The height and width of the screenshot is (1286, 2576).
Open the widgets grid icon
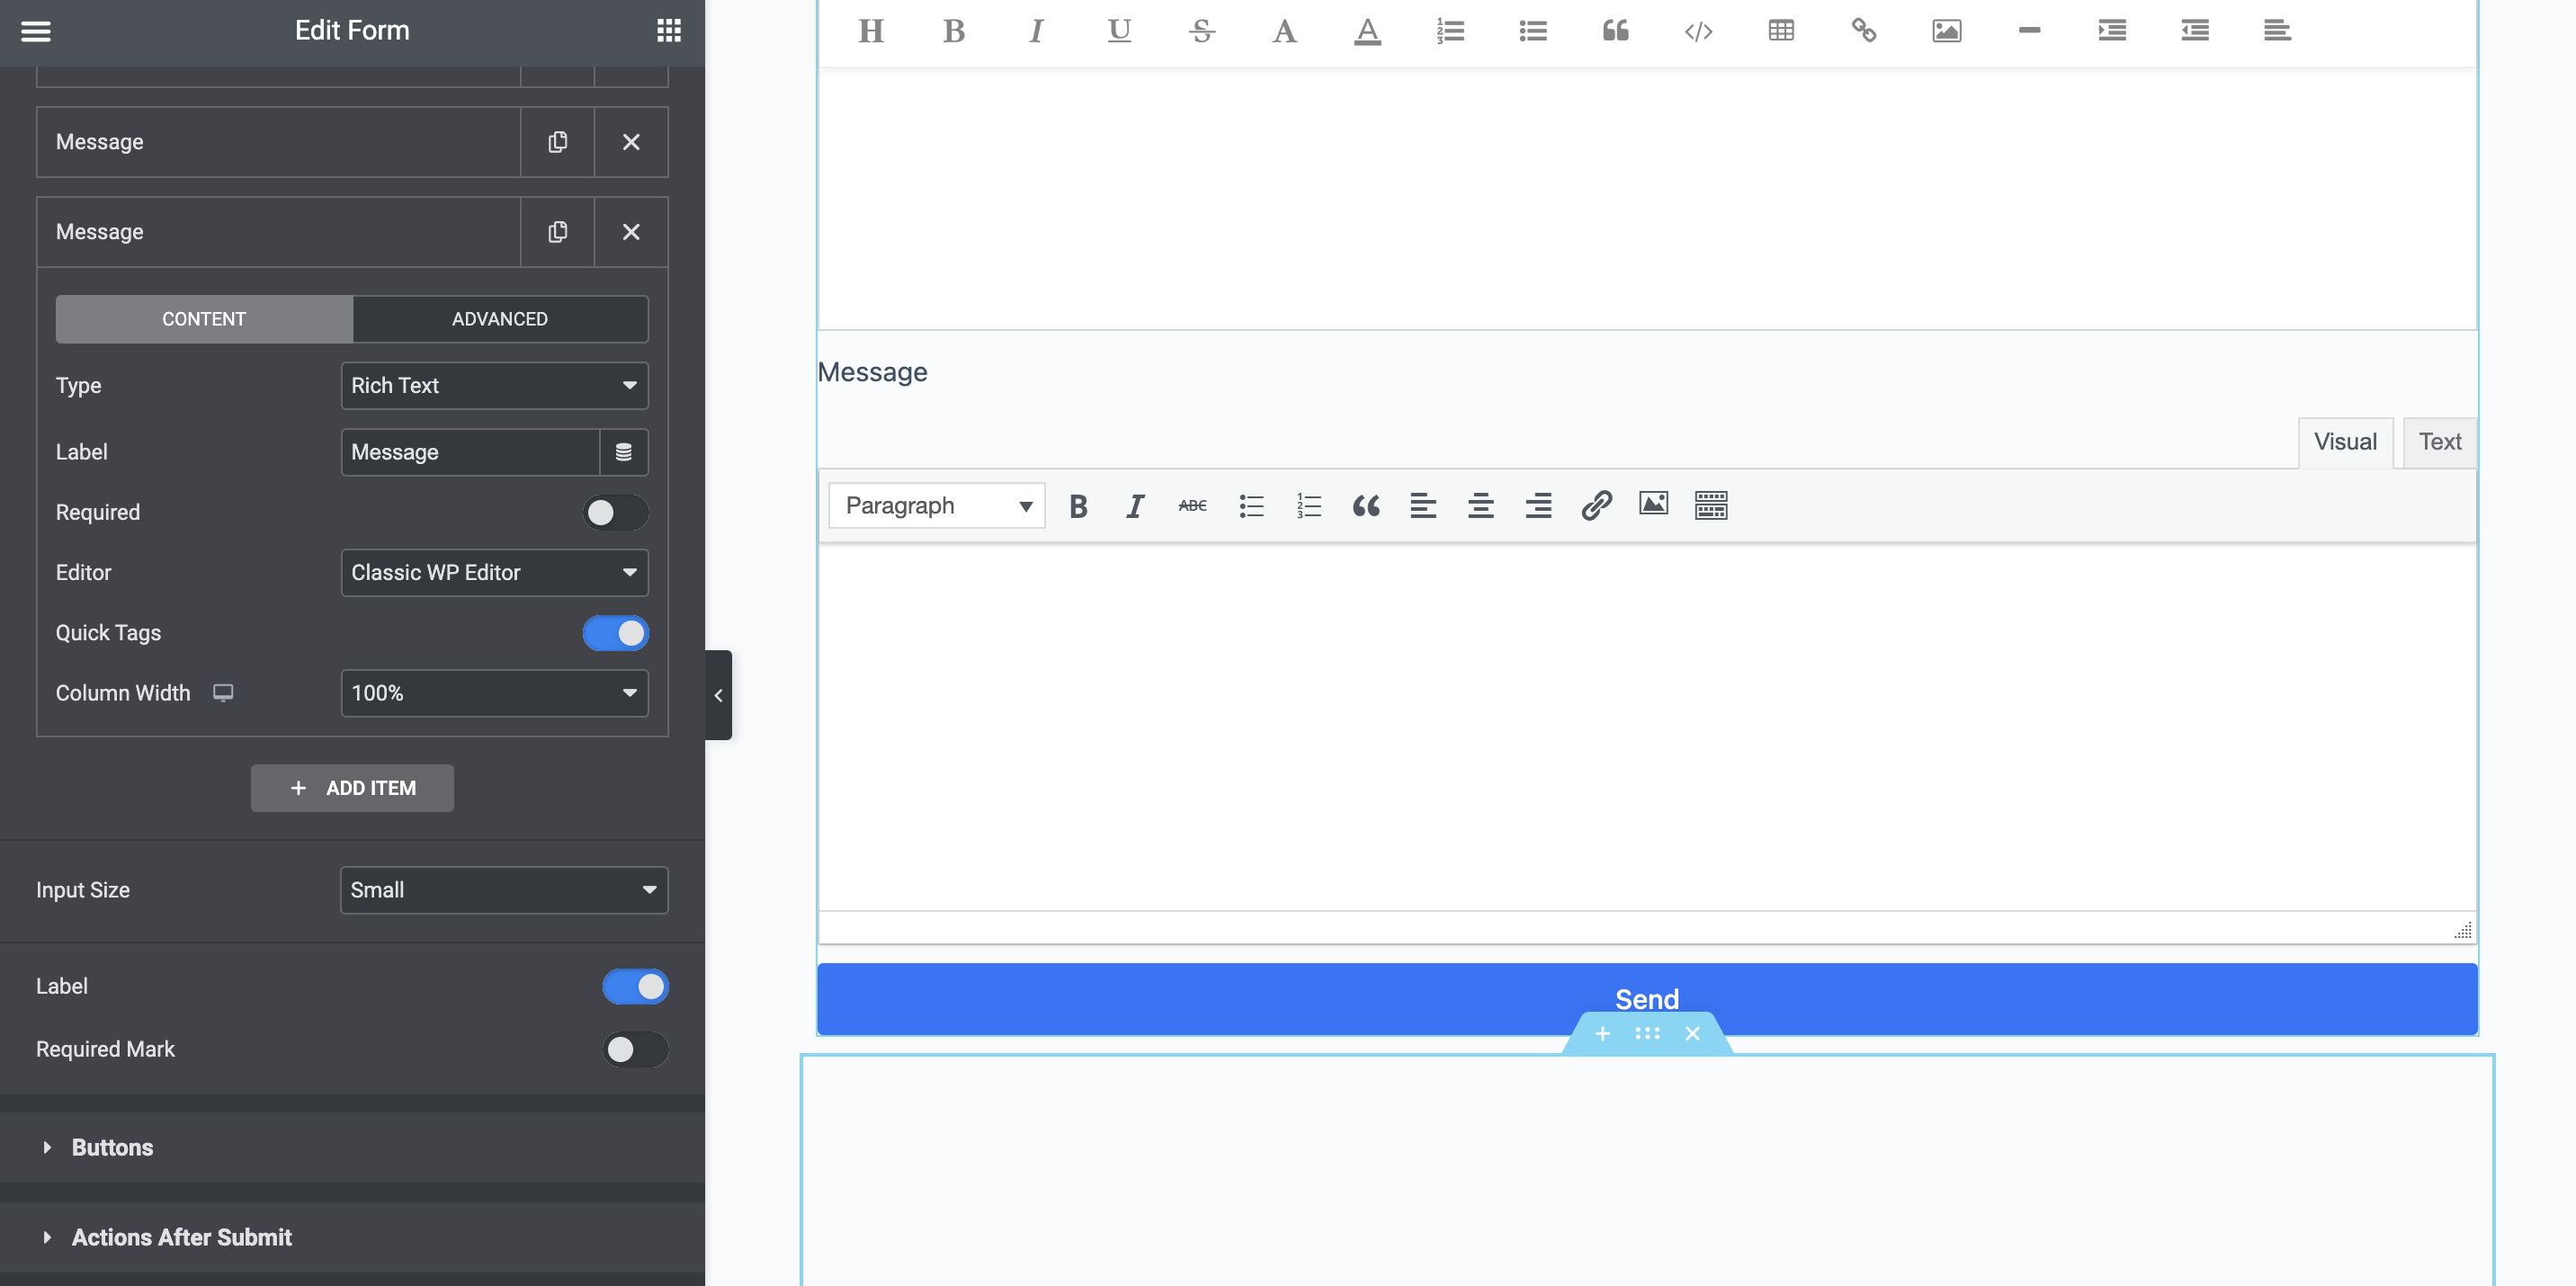pyautogui.click(x=668, y=31)
